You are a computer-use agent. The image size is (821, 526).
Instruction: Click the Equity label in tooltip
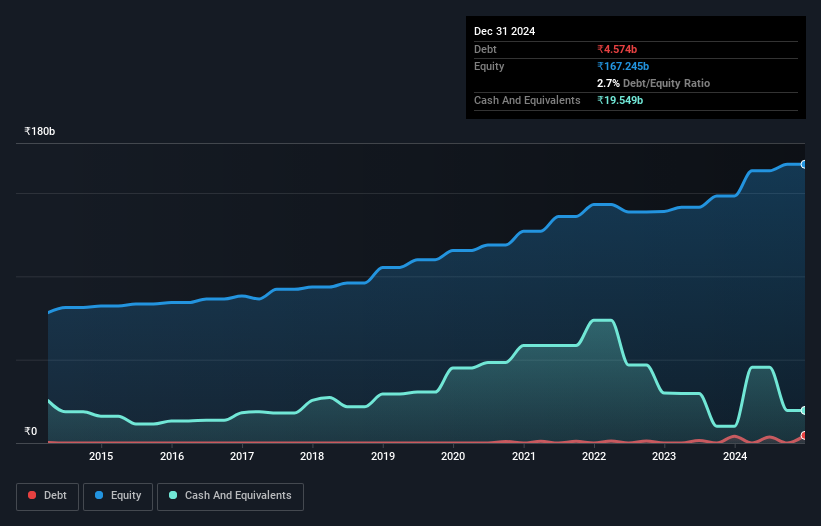click(x=489, y=66)
